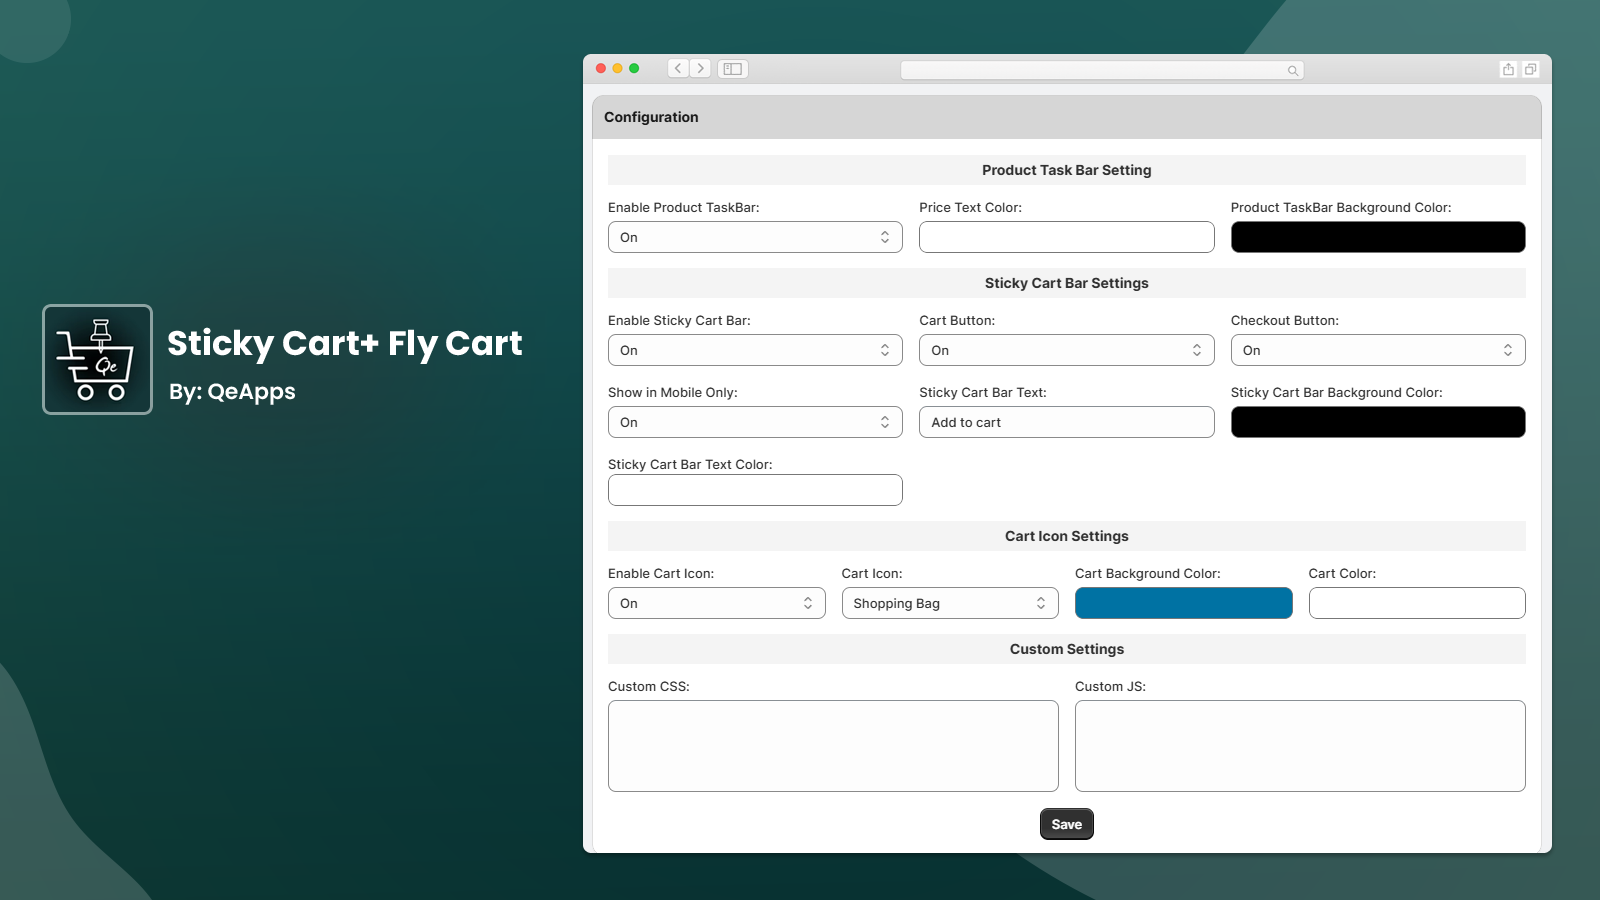Click the Enable Sticky Cart Bar label
Screen dimensions: 1600x900
coord(679,321)
